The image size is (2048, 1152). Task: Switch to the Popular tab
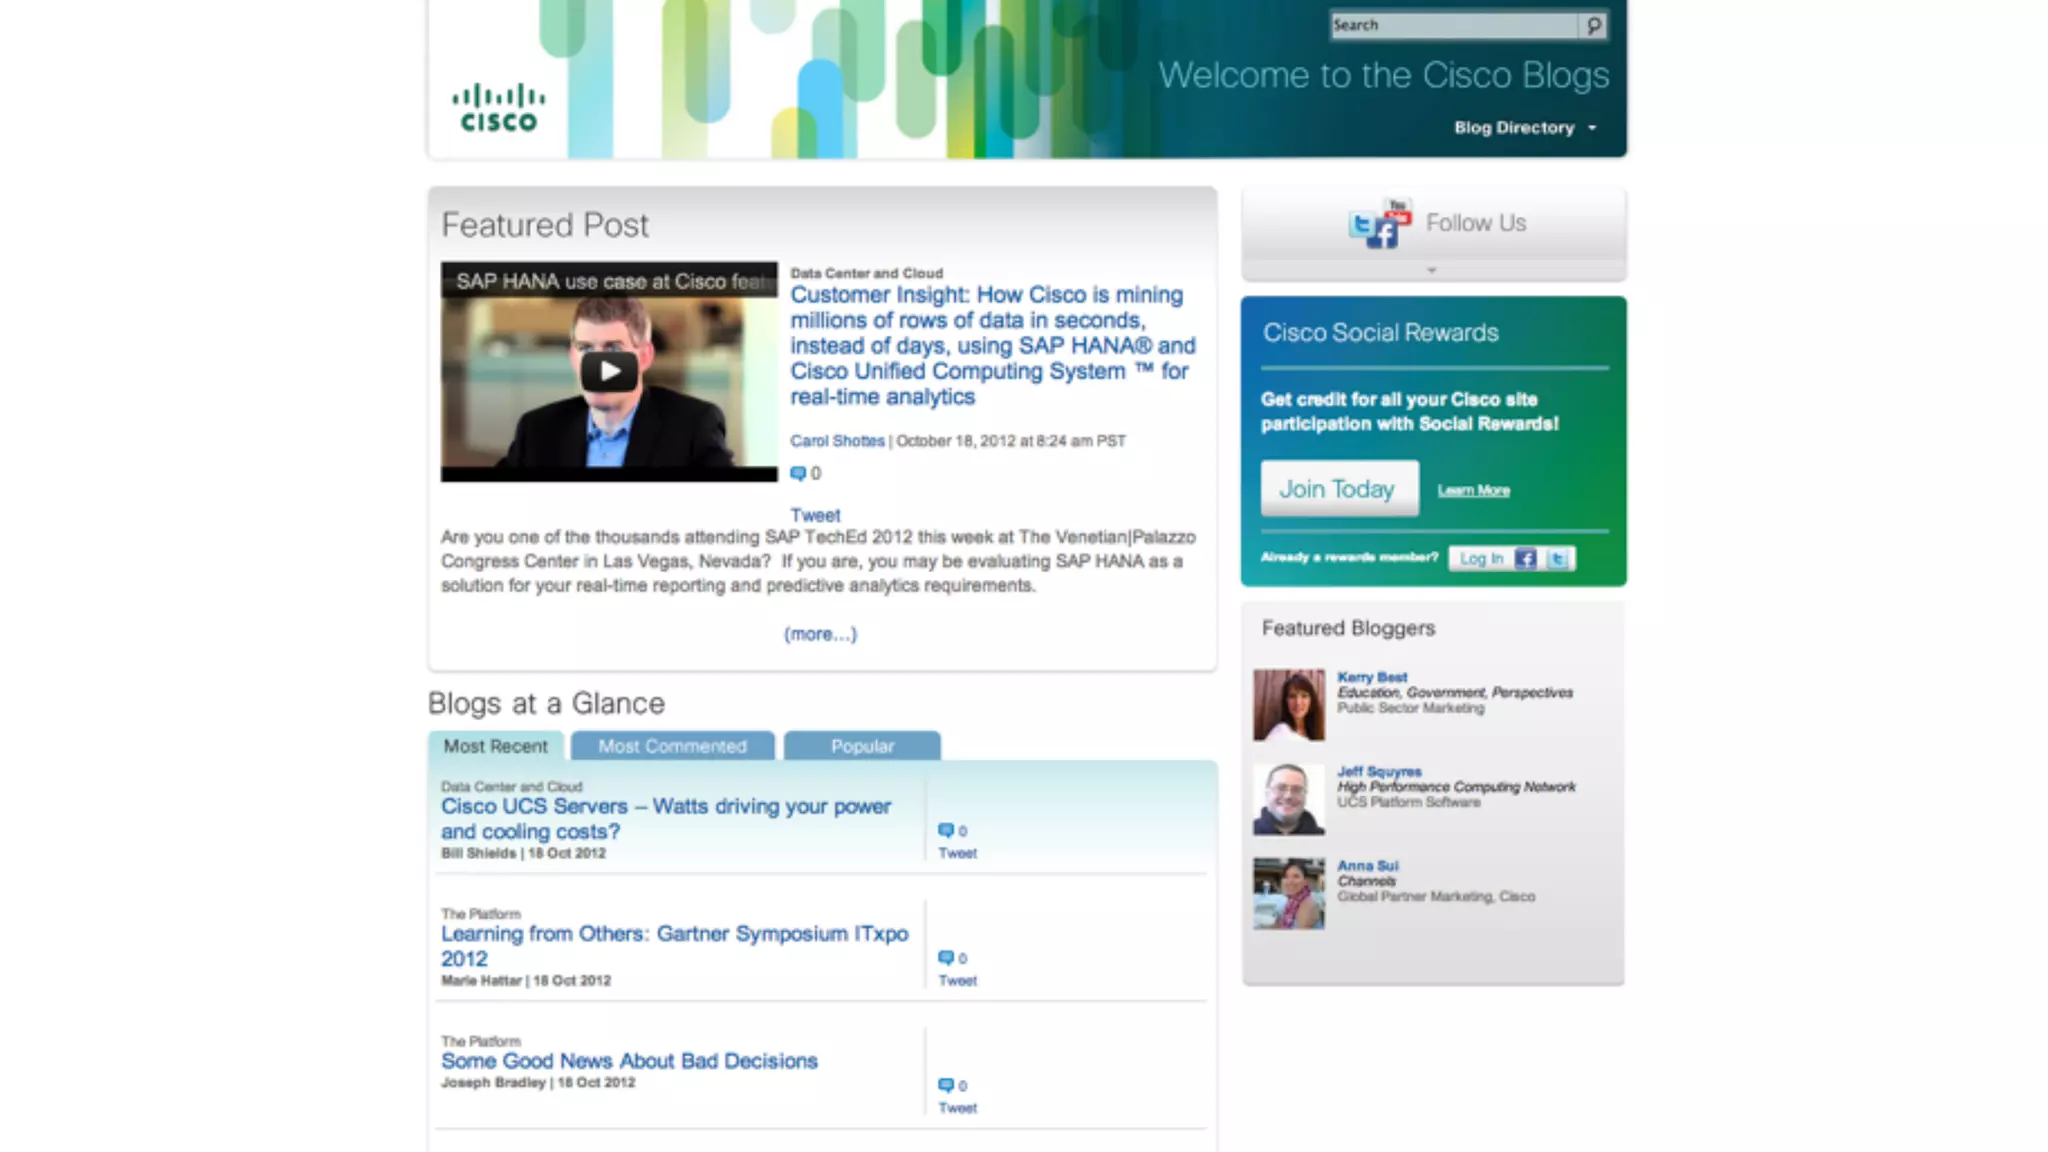pyautogui.click(x=862, y=746)
